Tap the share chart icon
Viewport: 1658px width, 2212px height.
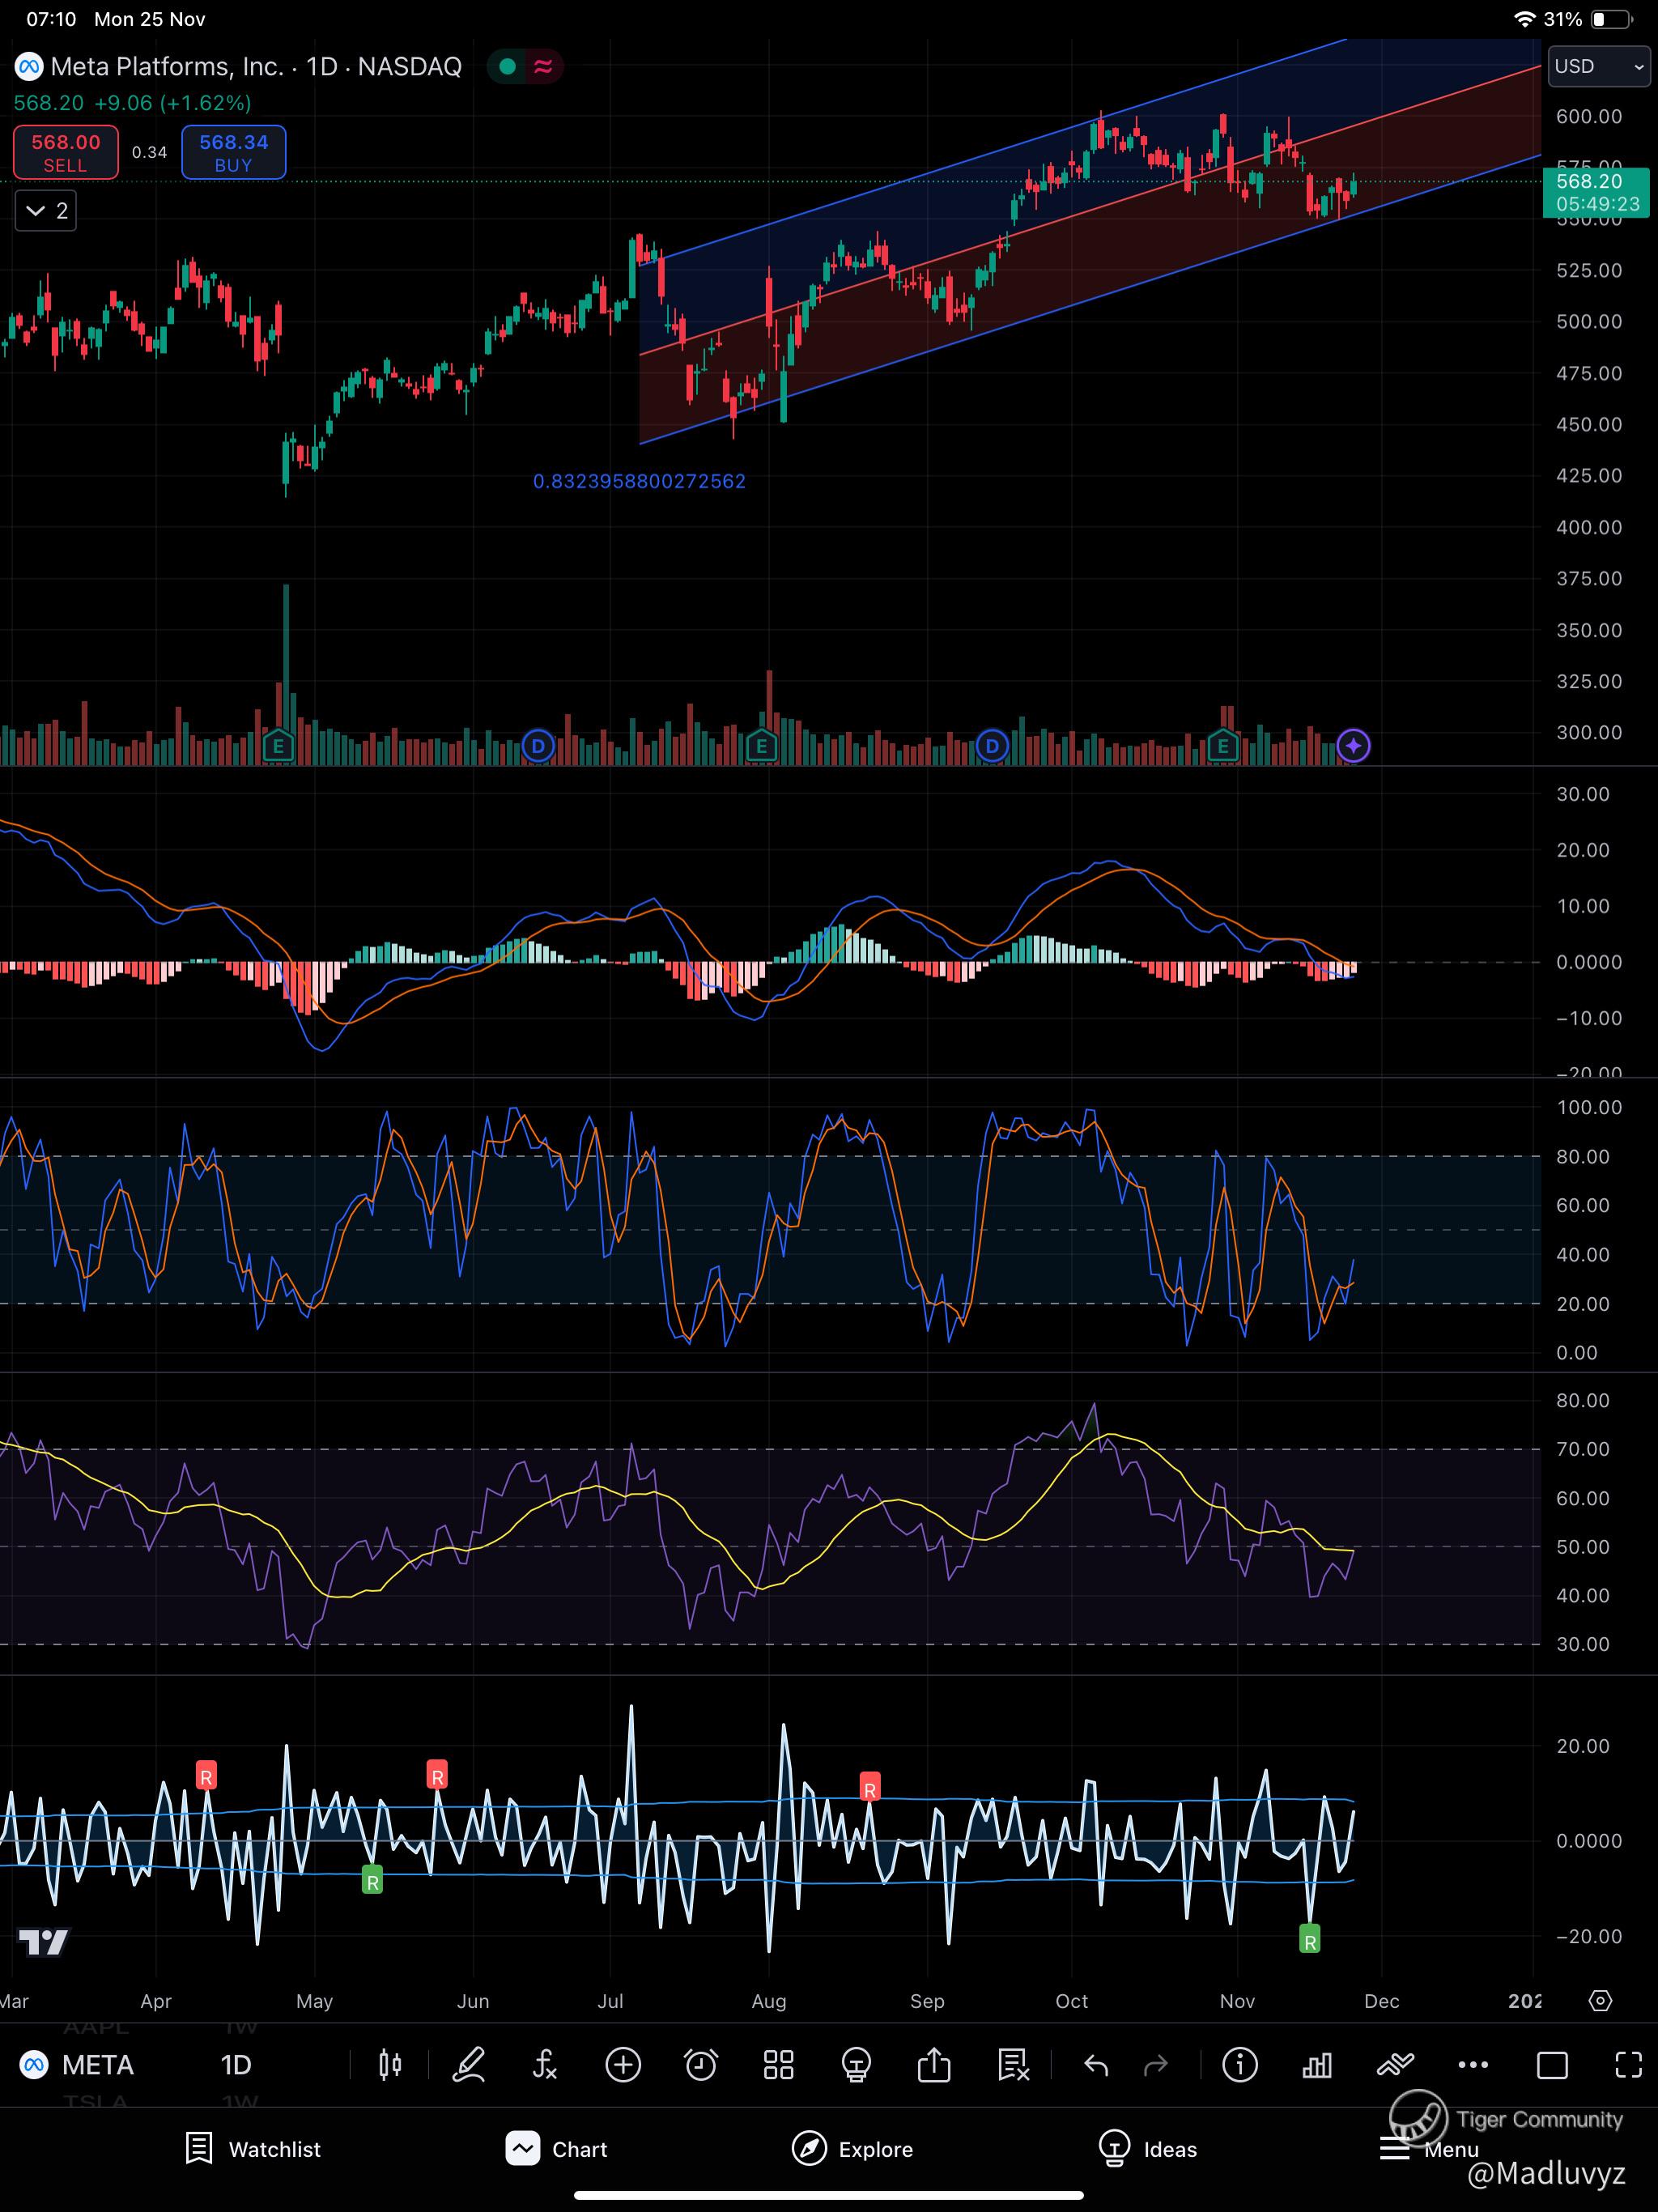pos(934,2064)
